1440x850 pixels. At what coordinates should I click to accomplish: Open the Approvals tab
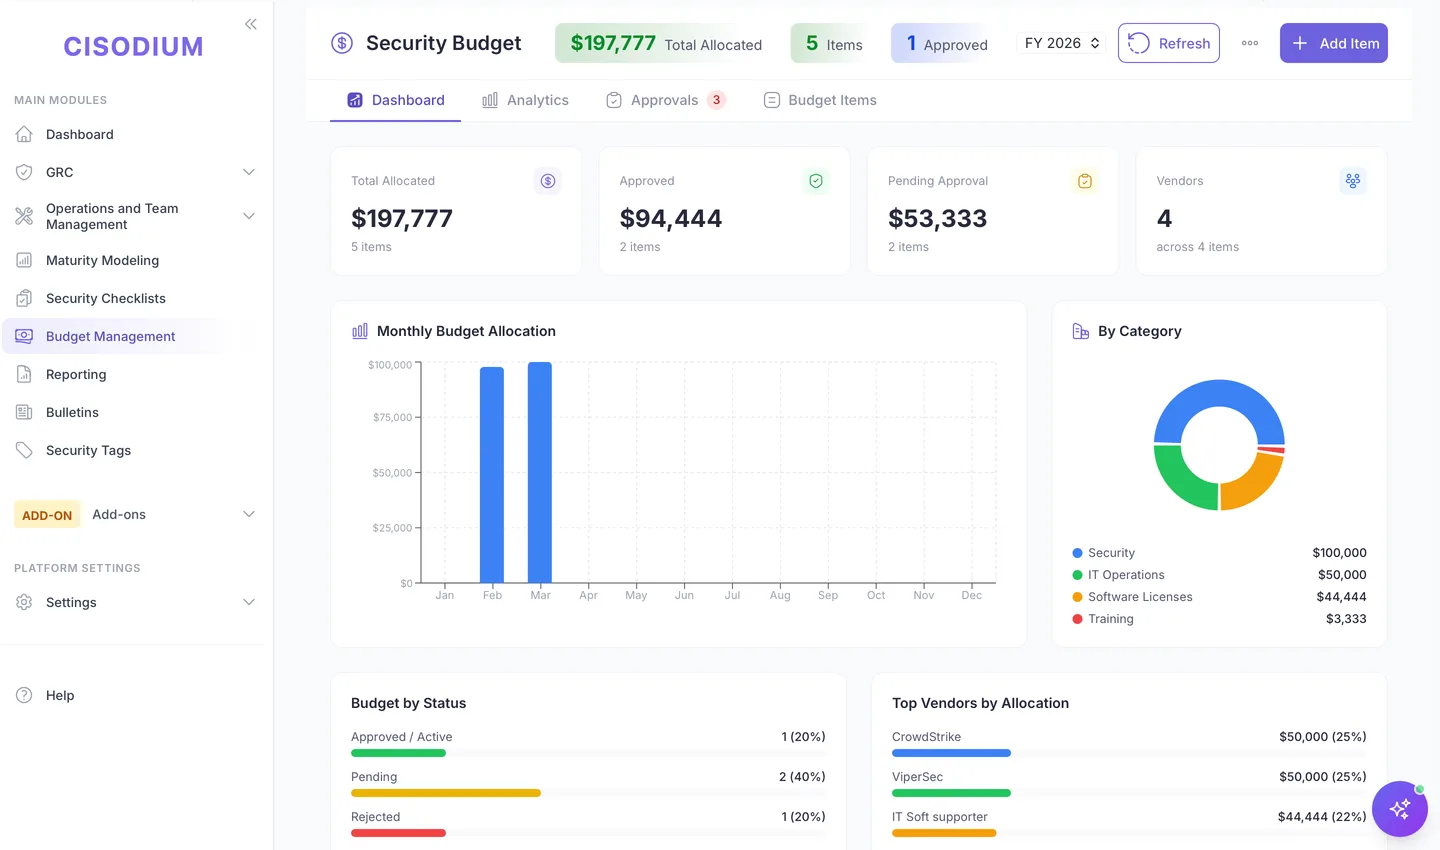[x=665, y=100]
